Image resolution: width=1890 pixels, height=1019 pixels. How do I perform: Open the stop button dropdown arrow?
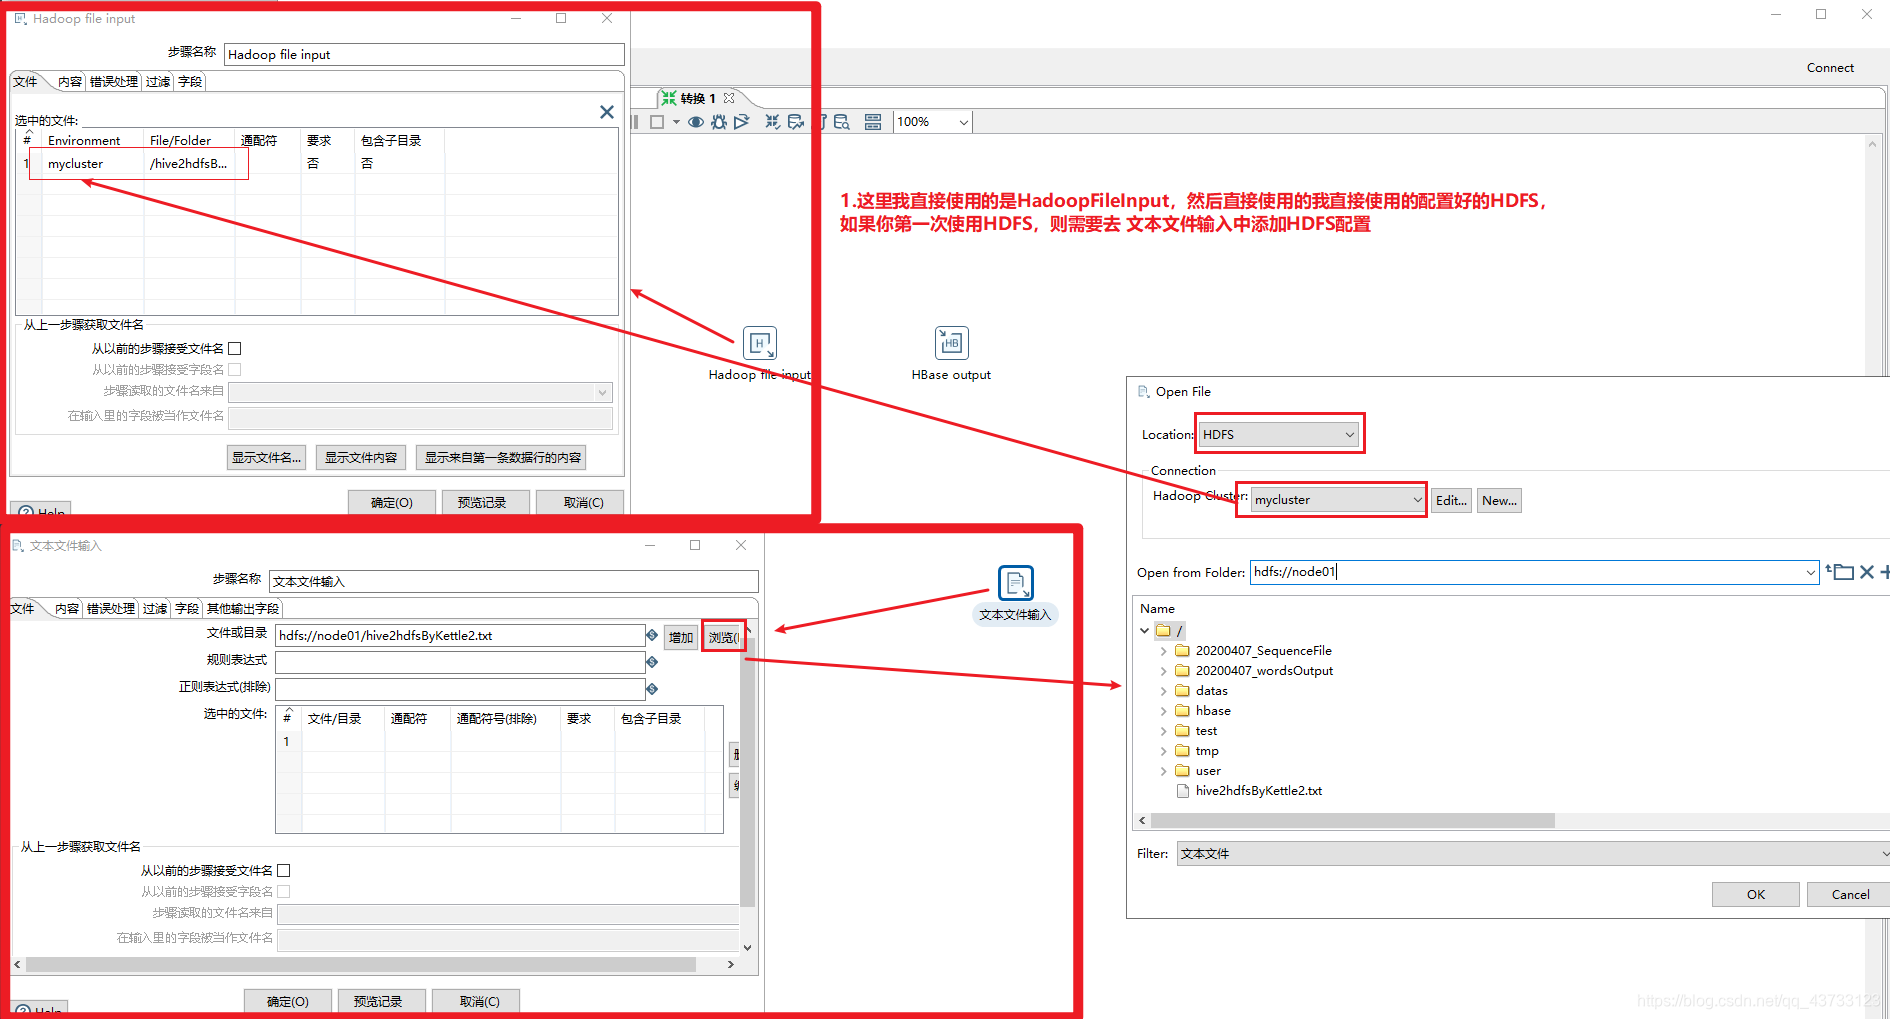click(676, 122)
